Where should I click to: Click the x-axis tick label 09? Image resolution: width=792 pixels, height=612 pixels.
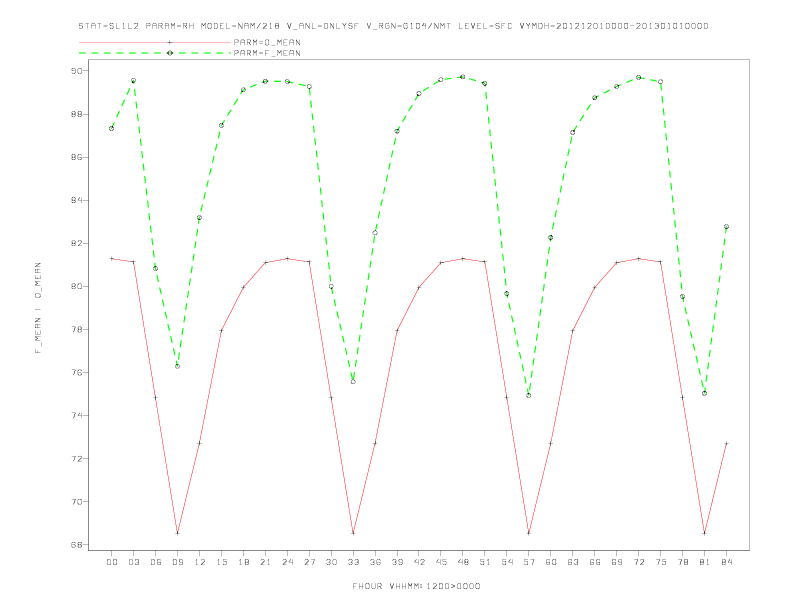[177, 562]
